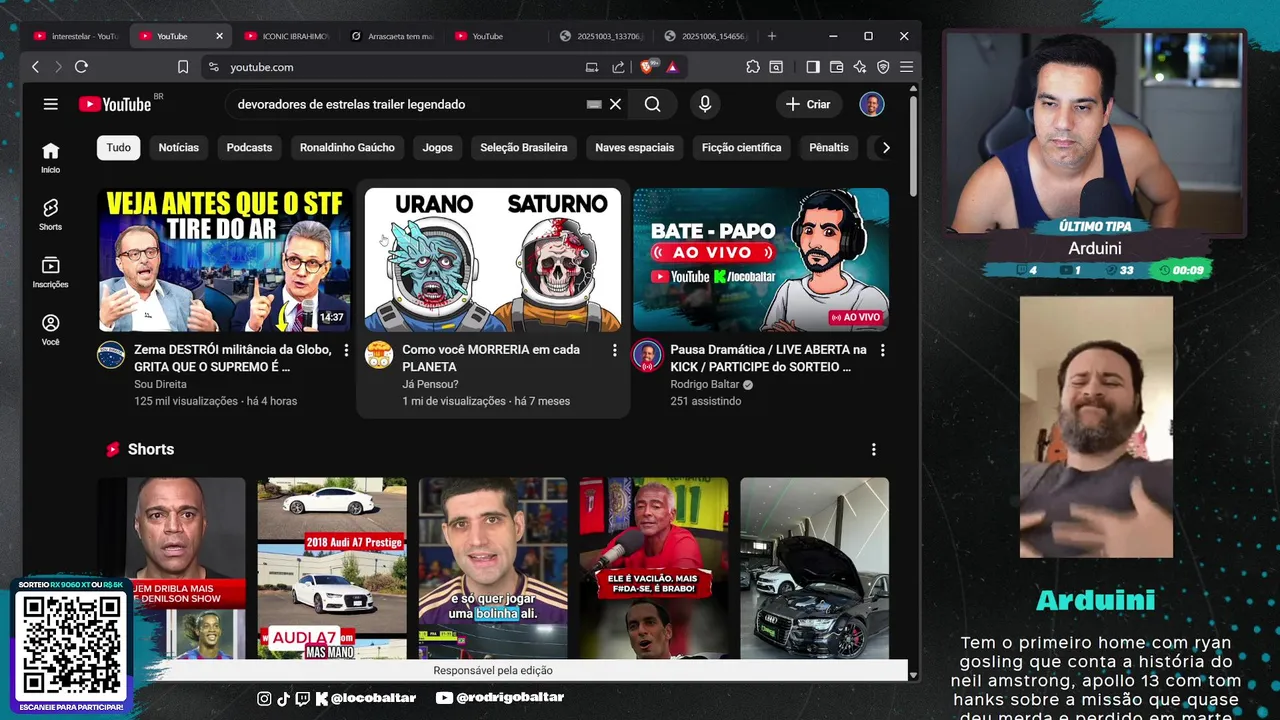Screen dimensions: 1280x720
Task: Open the Leo AI sparkle icon
Action: pyautogui.click(x=859, y=67)
